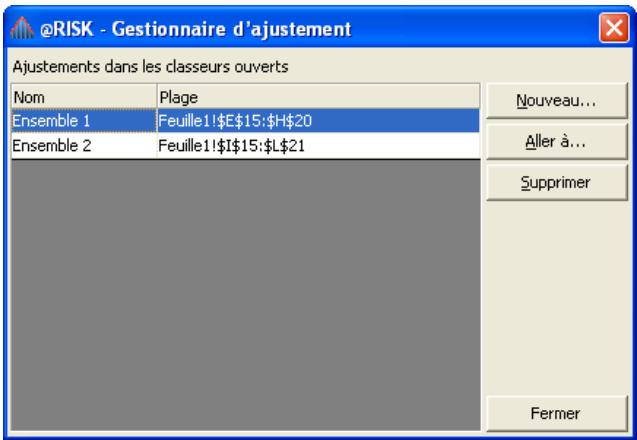Click the @RISK title bar icon
This screenshot has width=637, height=440.
pos(22,28)
